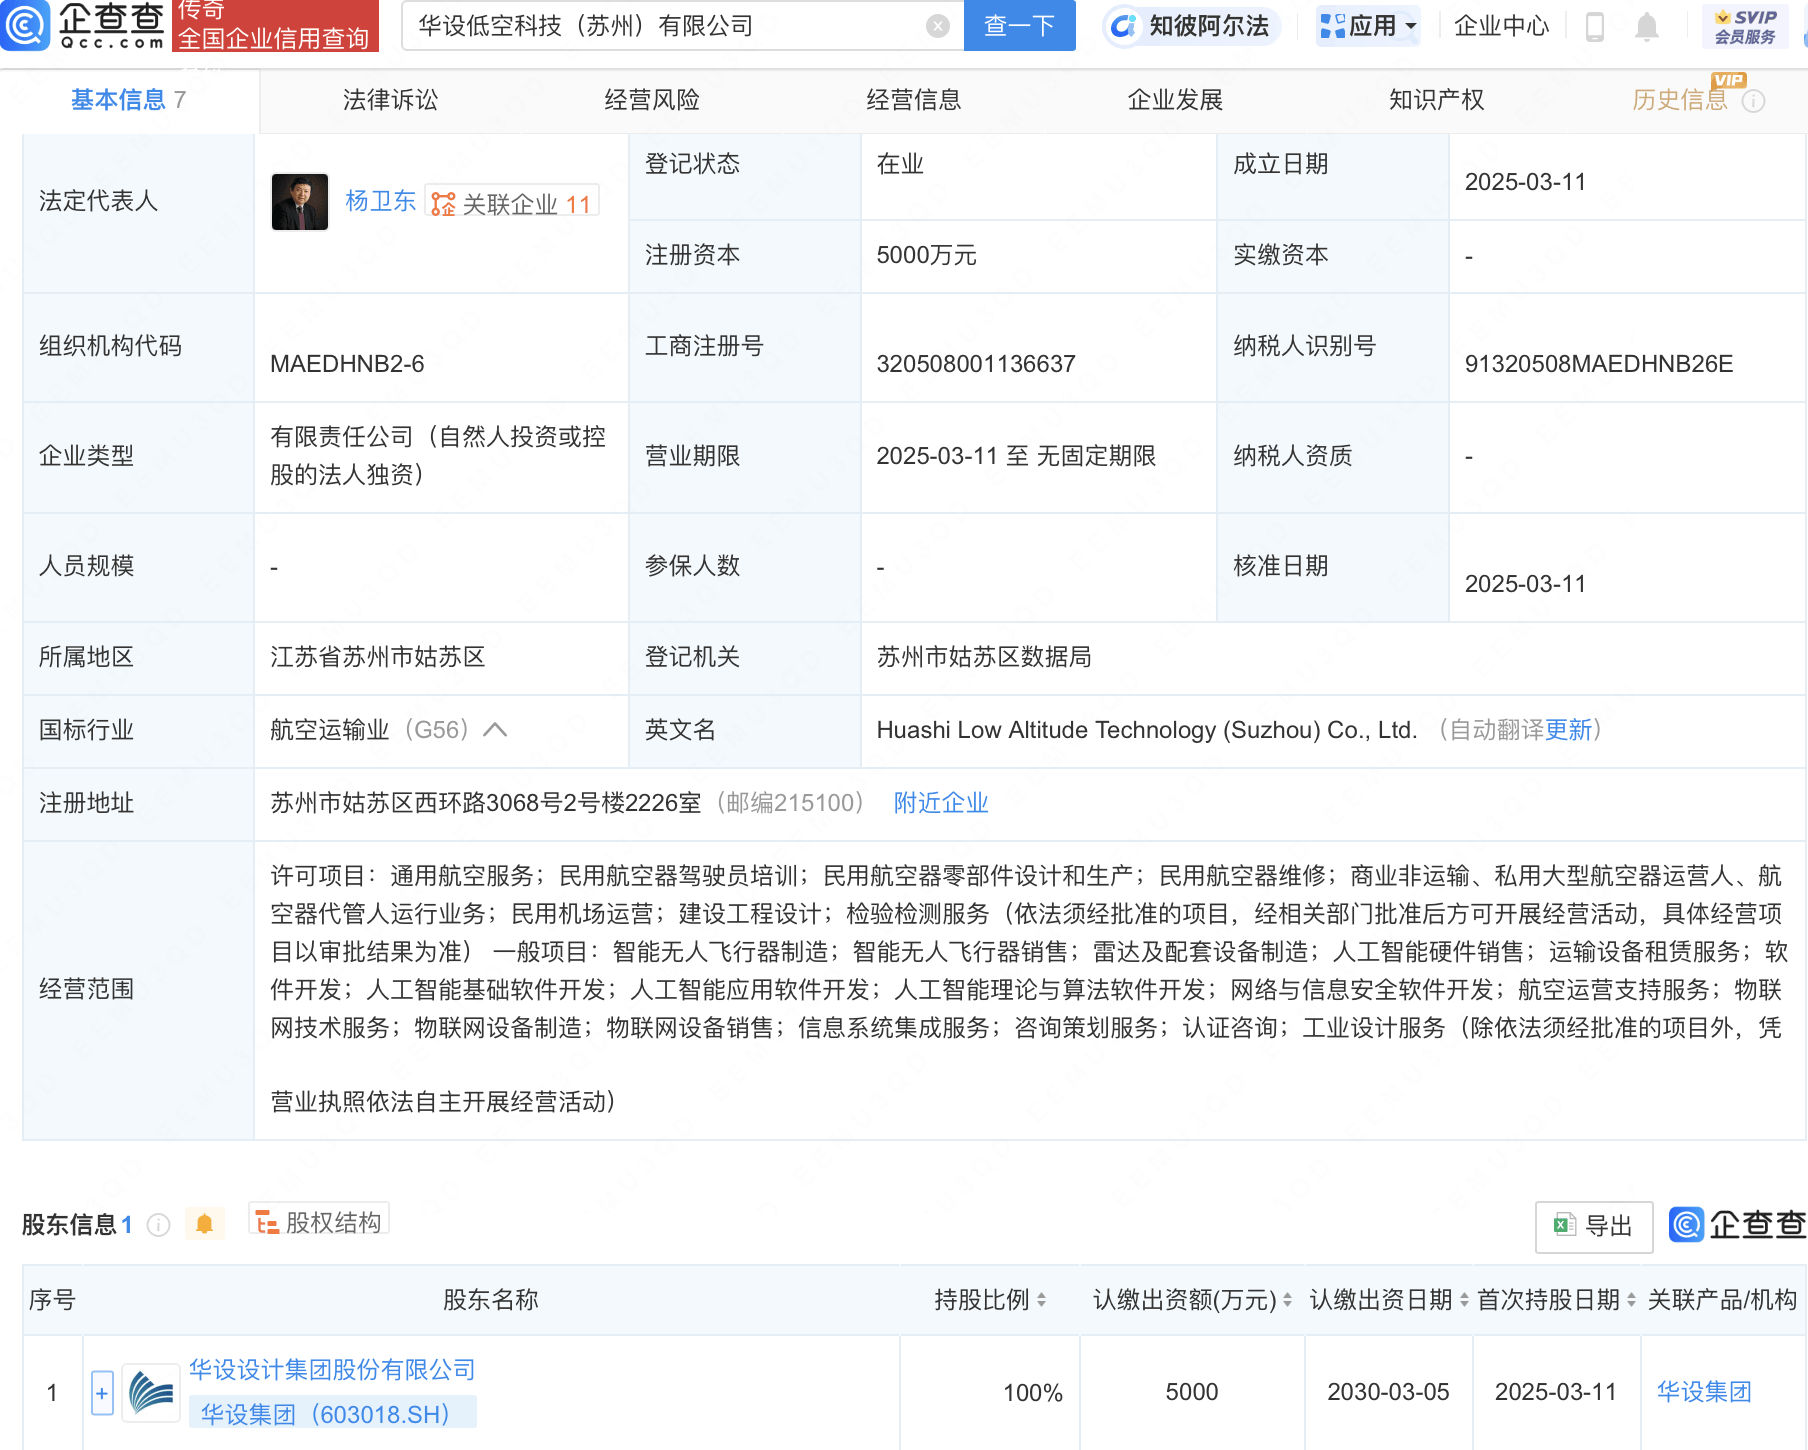Screen dimensions: 1808x1450
Task: Click 更新 link next to English name
Action: 1568,730
